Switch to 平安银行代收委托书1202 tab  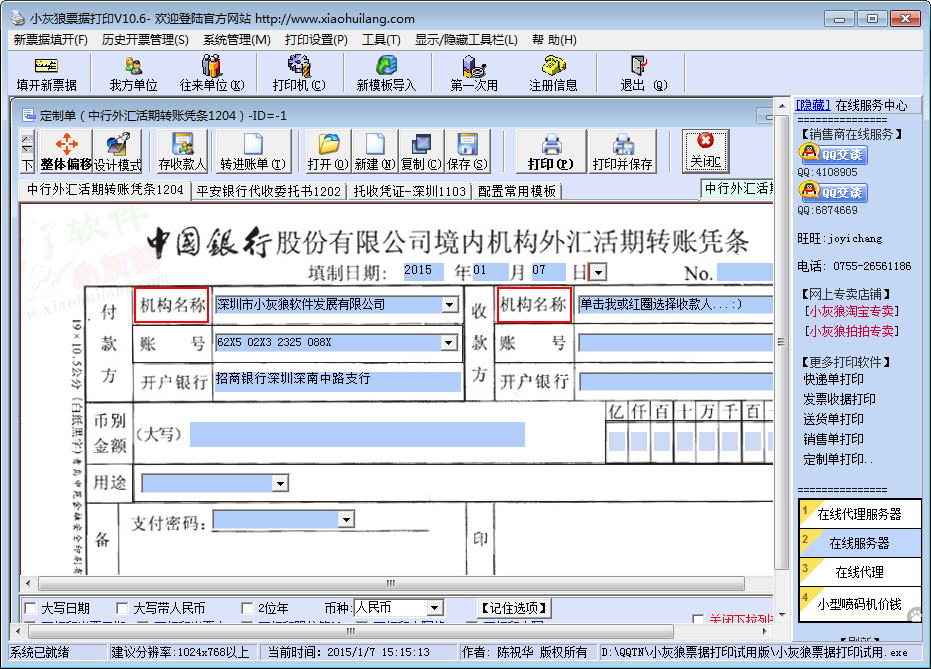click(268, 191)
